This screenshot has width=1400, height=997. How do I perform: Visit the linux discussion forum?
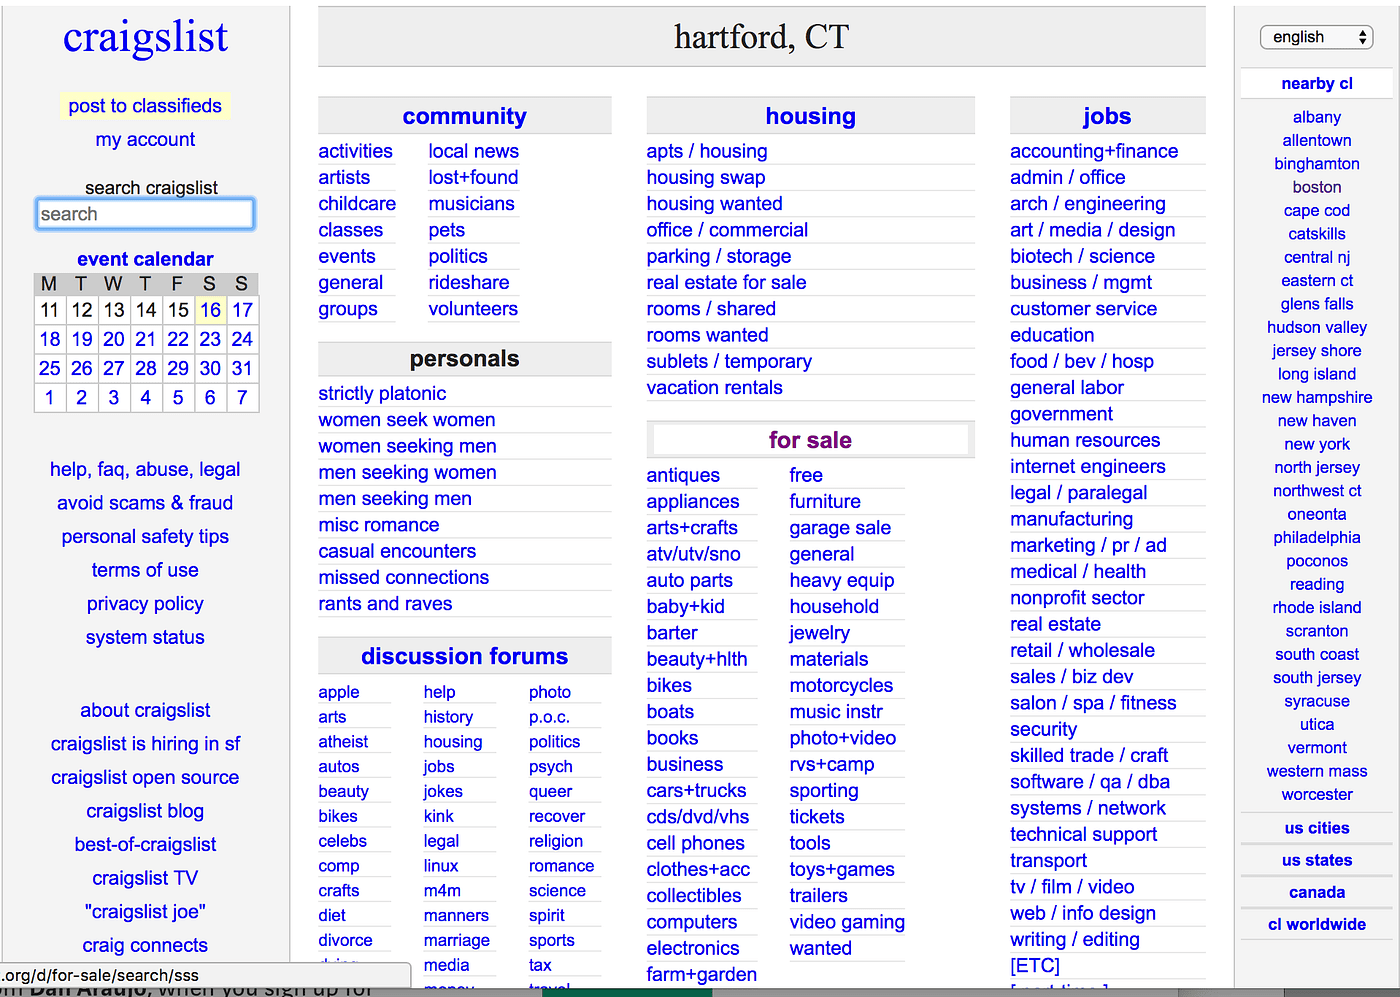441,866
